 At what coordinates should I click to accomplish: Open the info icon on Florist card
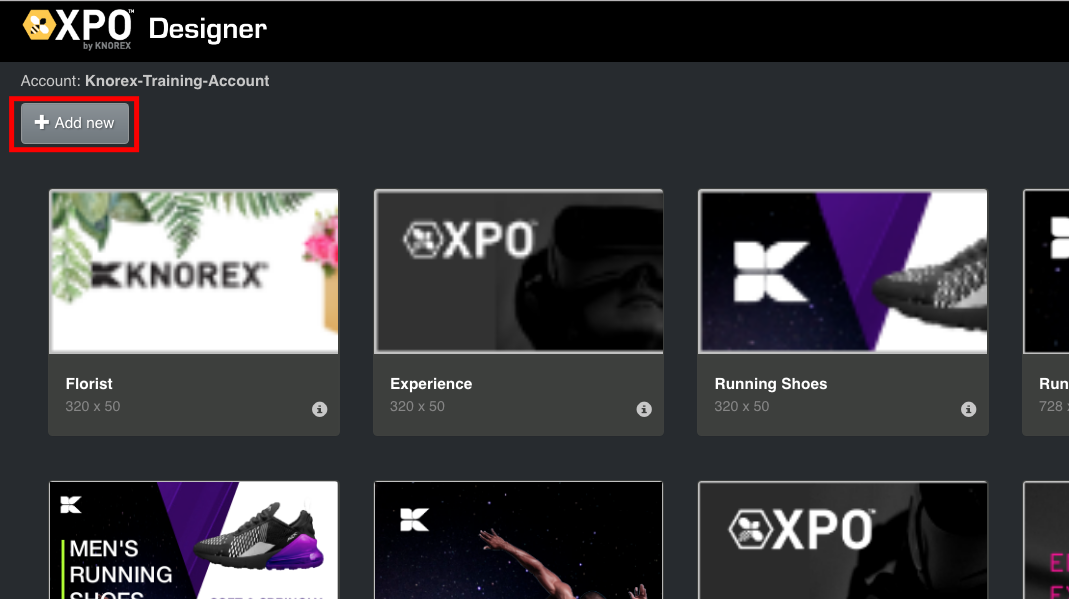tap(320, 409)
